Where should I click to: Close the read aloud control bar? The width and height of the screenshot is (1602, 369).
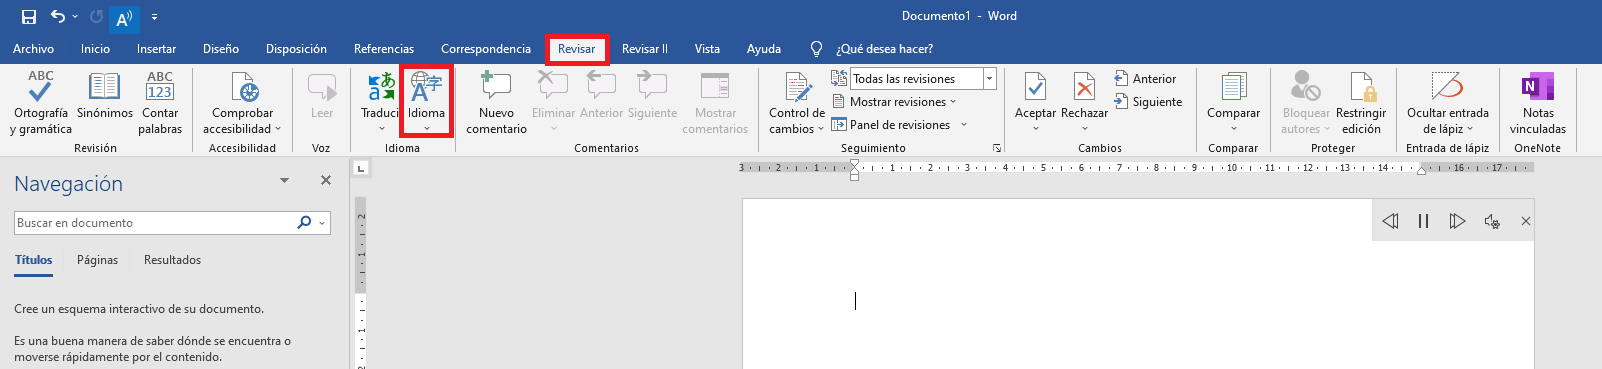(1525, 221)
